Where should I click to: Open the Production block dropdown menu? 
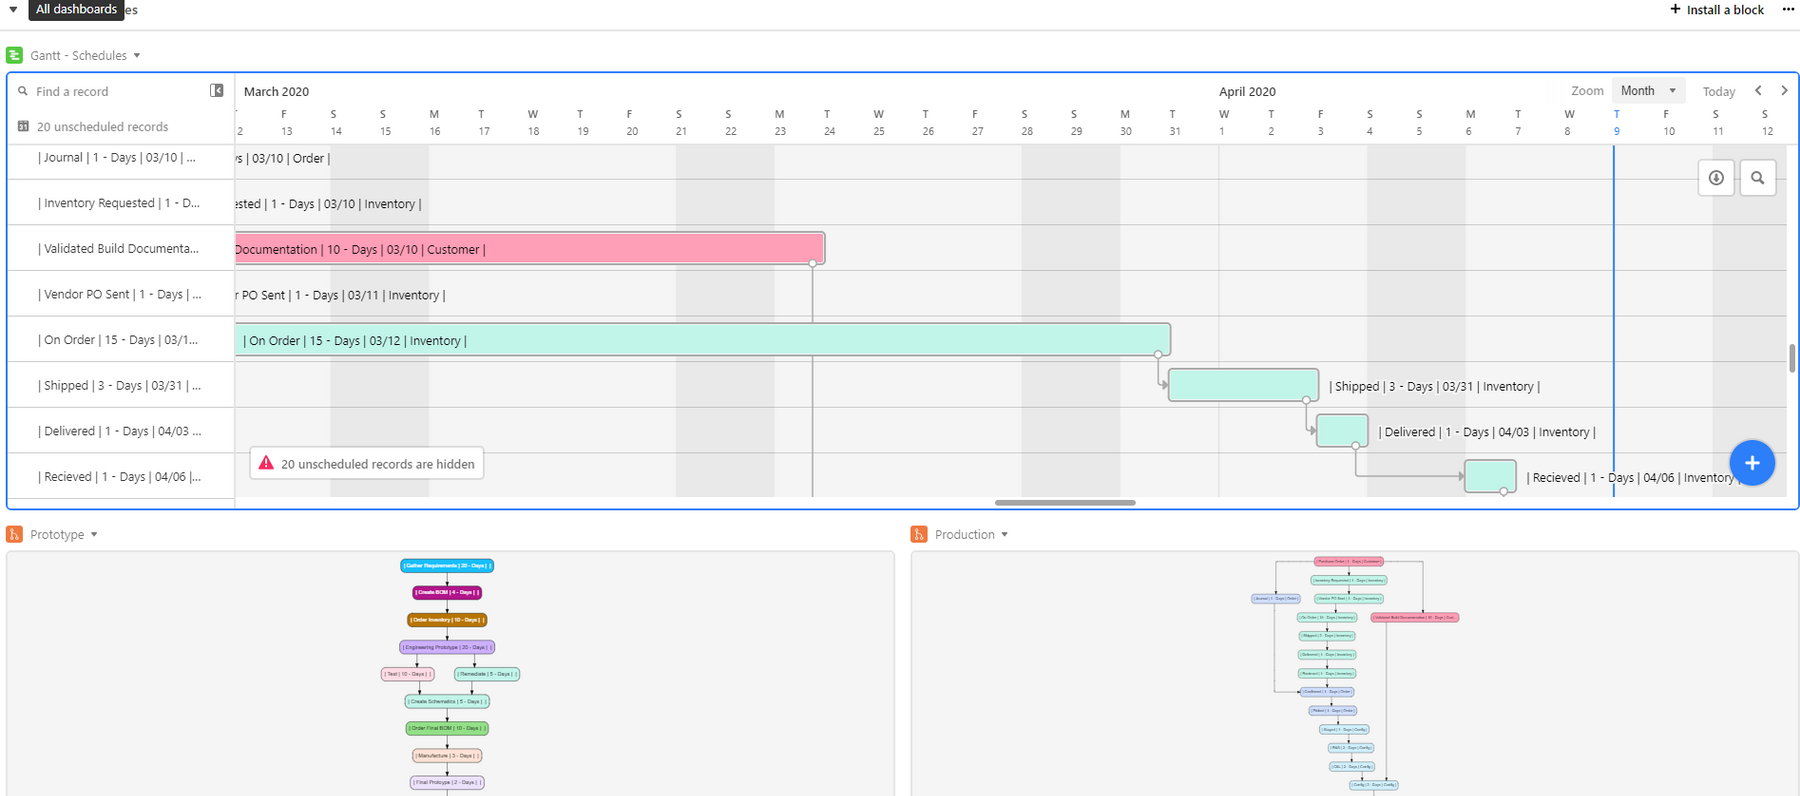(1004, 535)
